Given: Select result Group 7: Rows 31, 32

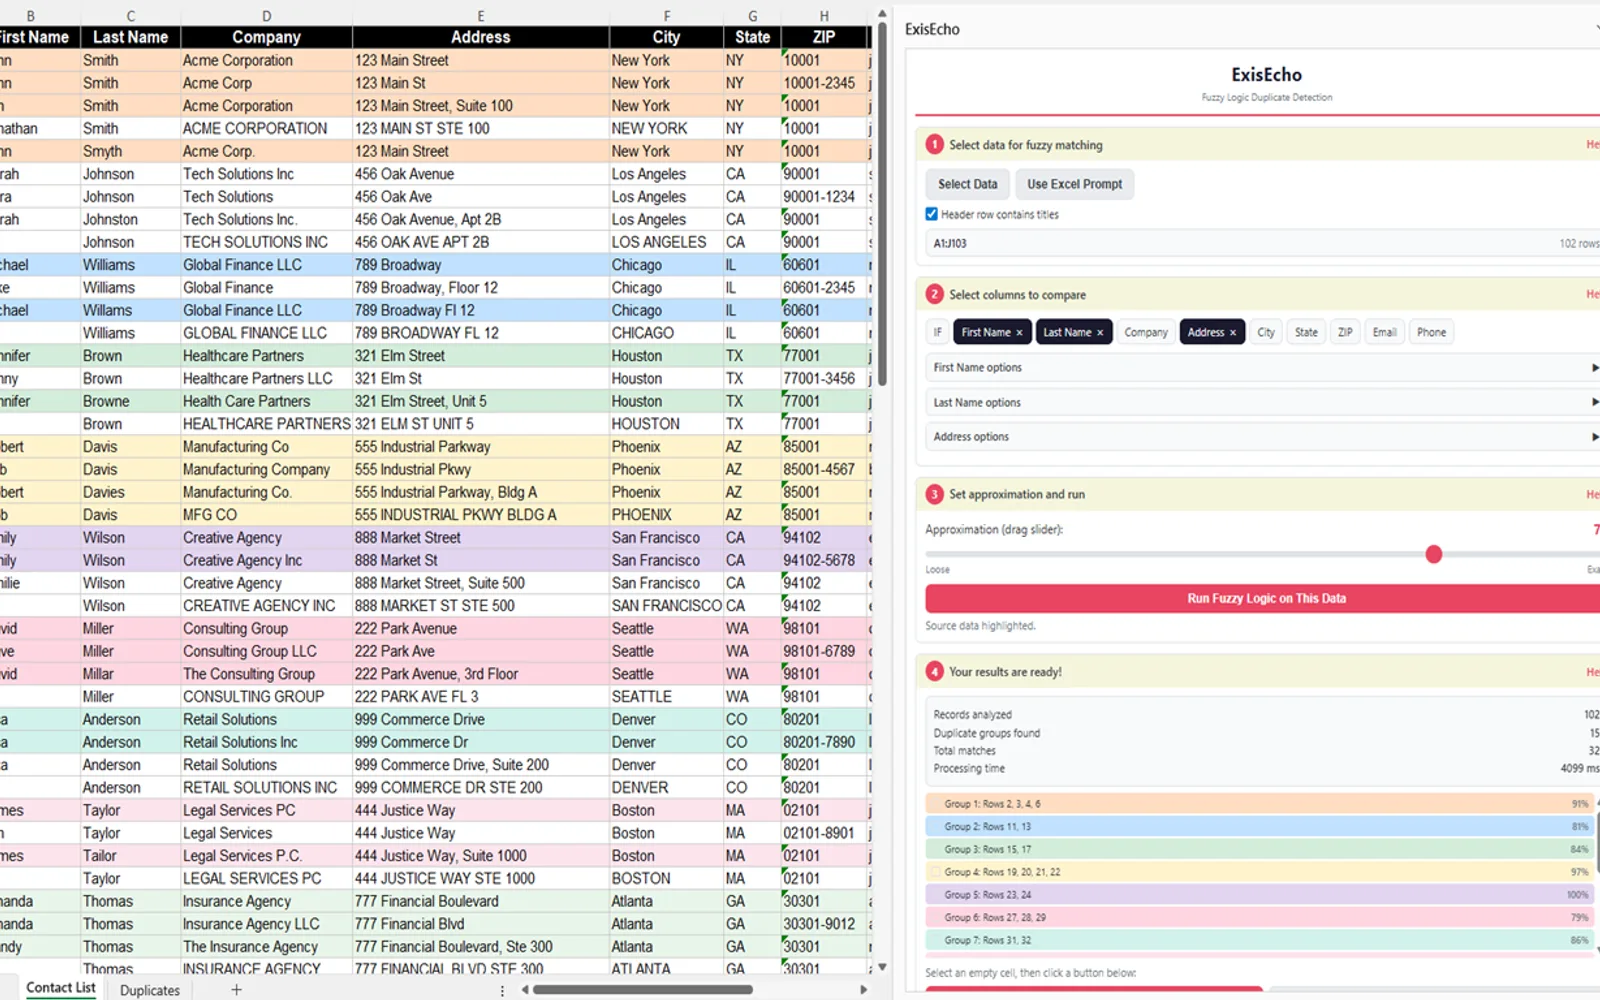Looking at the screenshot, I should 1258,941.
